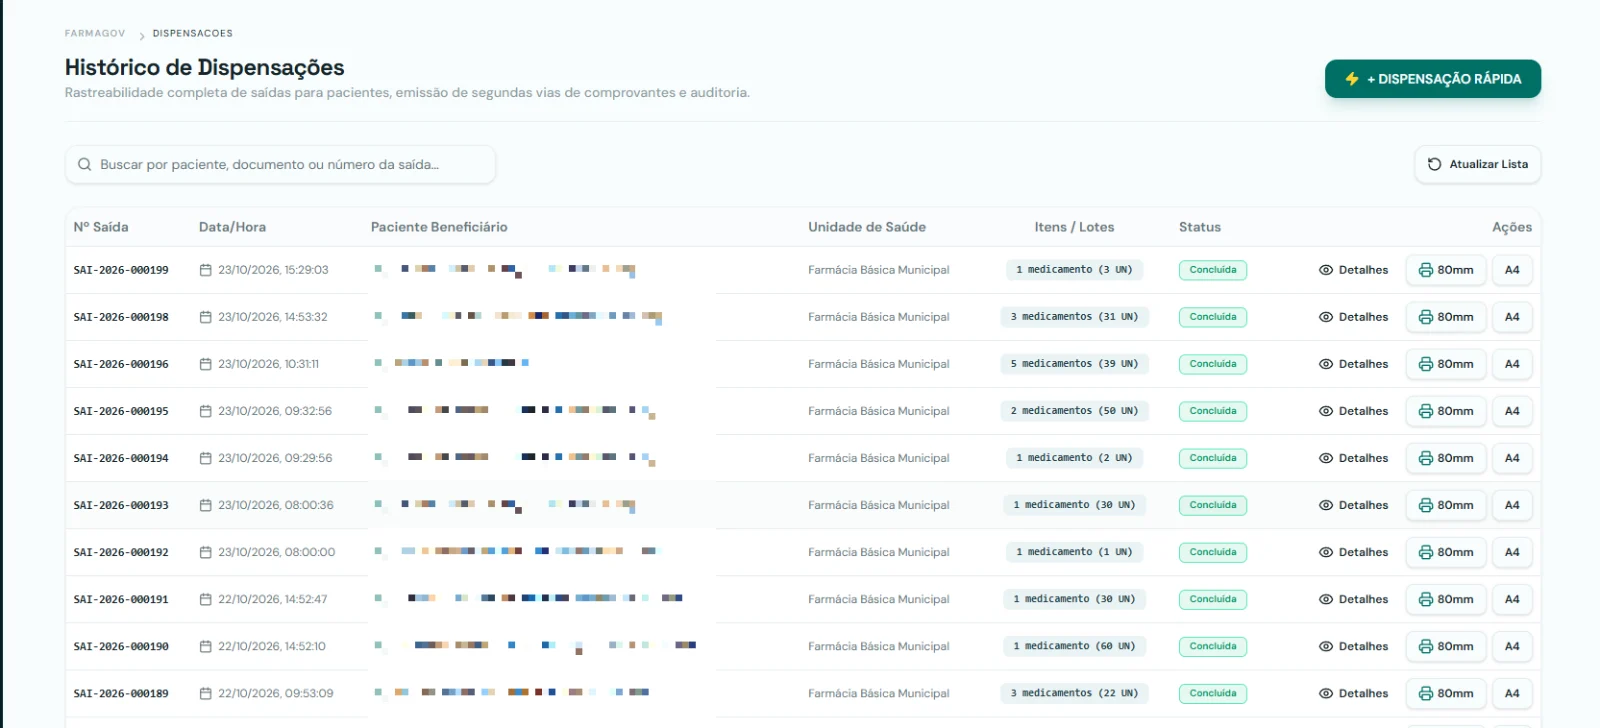Click the '1 medicamento (60 UN)' badge
1600x728 pixels.
pyautogui.click(x=1074, y=646)
